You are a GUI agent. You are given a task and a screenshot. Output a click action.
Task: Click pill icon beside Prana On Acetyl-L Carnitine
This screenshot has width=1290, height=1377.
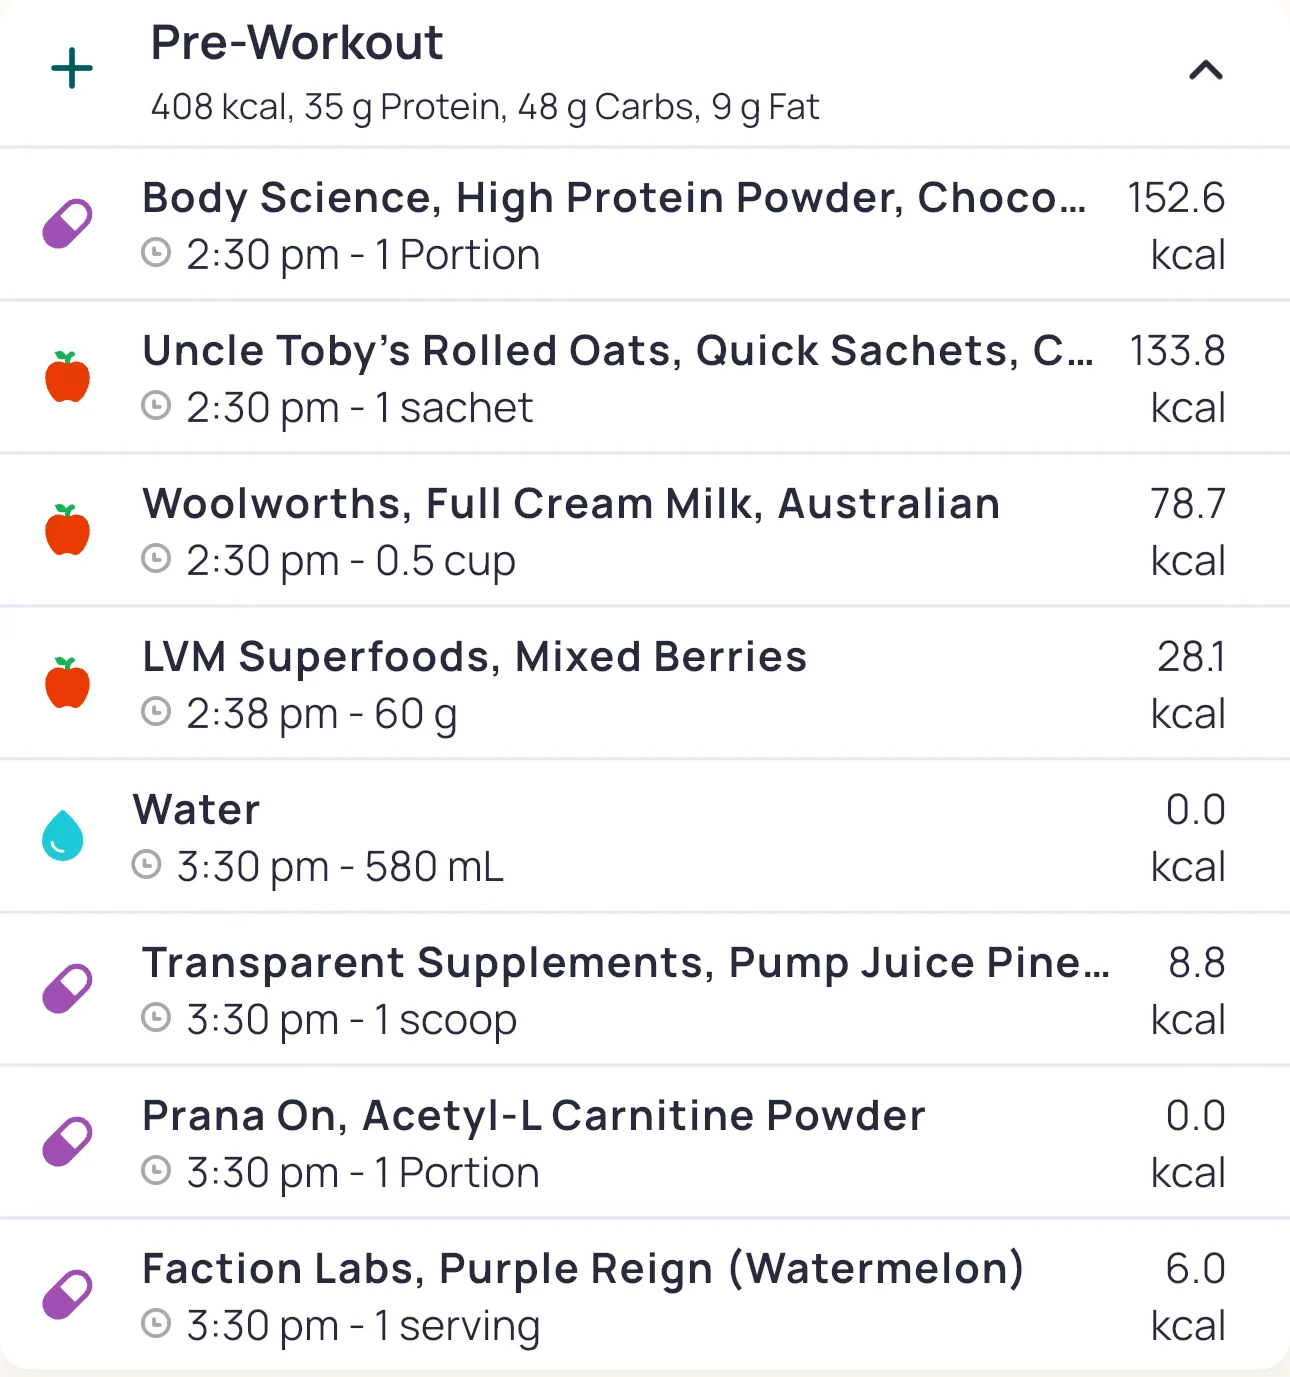67,1142
